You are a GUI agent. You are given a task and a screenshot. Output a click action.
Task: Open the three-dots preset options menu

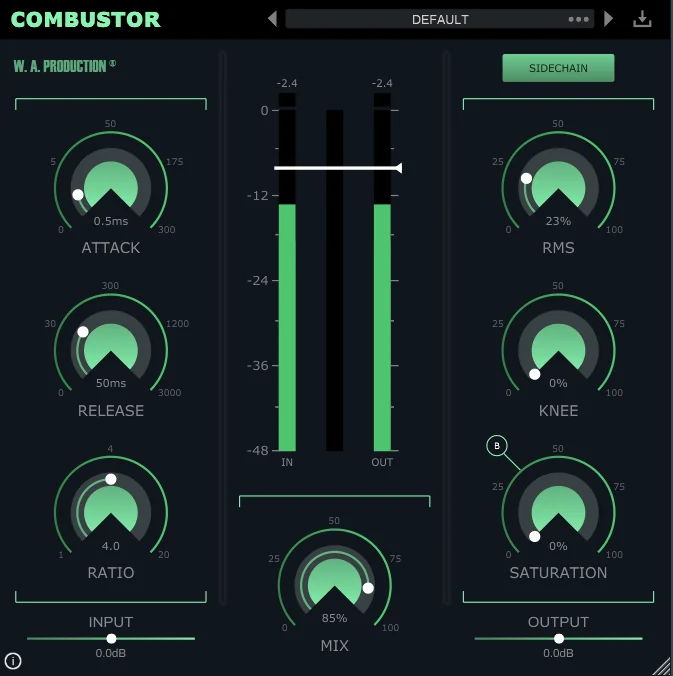point(578,19)
